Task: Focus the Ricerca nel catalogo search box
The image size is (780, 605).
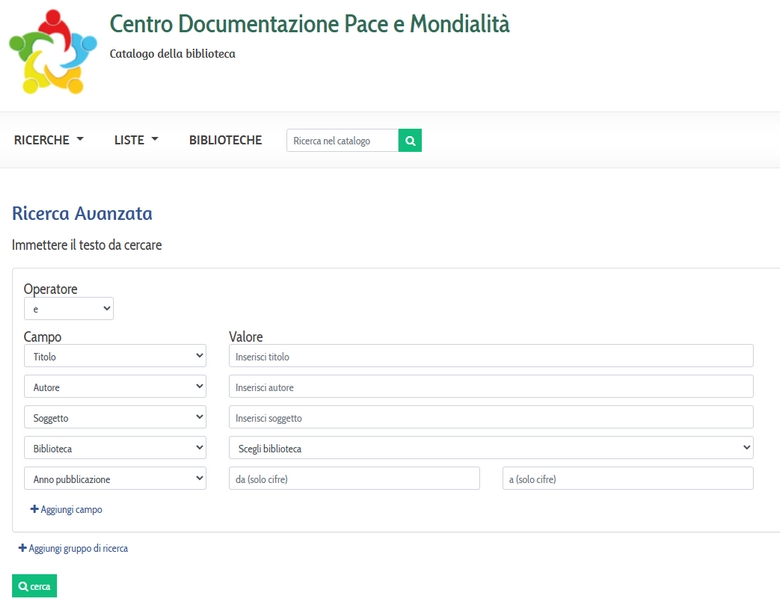Action: (x=342, y=140)
